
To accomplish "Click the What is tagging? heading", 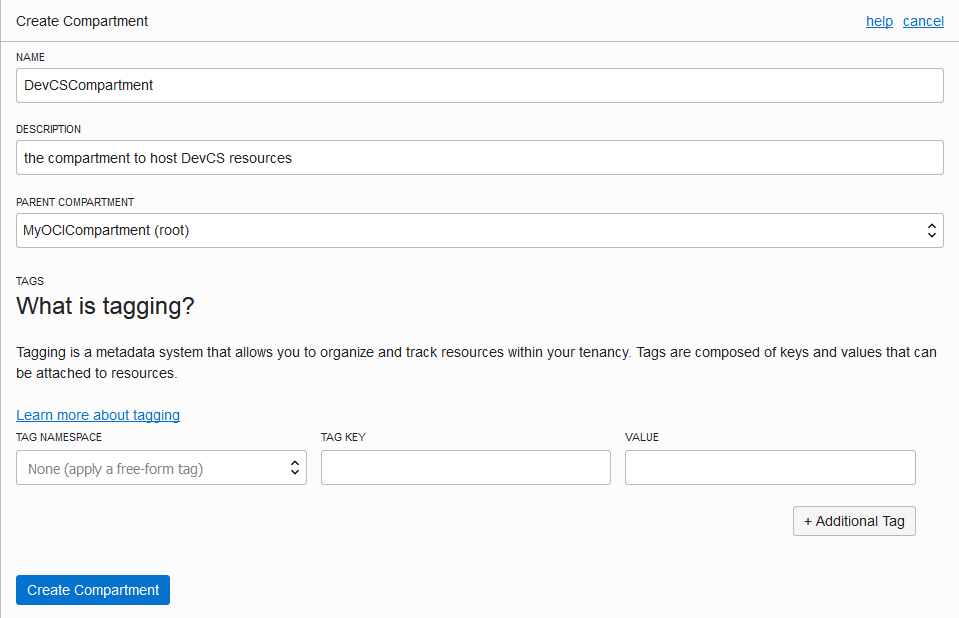I will click(105, 306).
